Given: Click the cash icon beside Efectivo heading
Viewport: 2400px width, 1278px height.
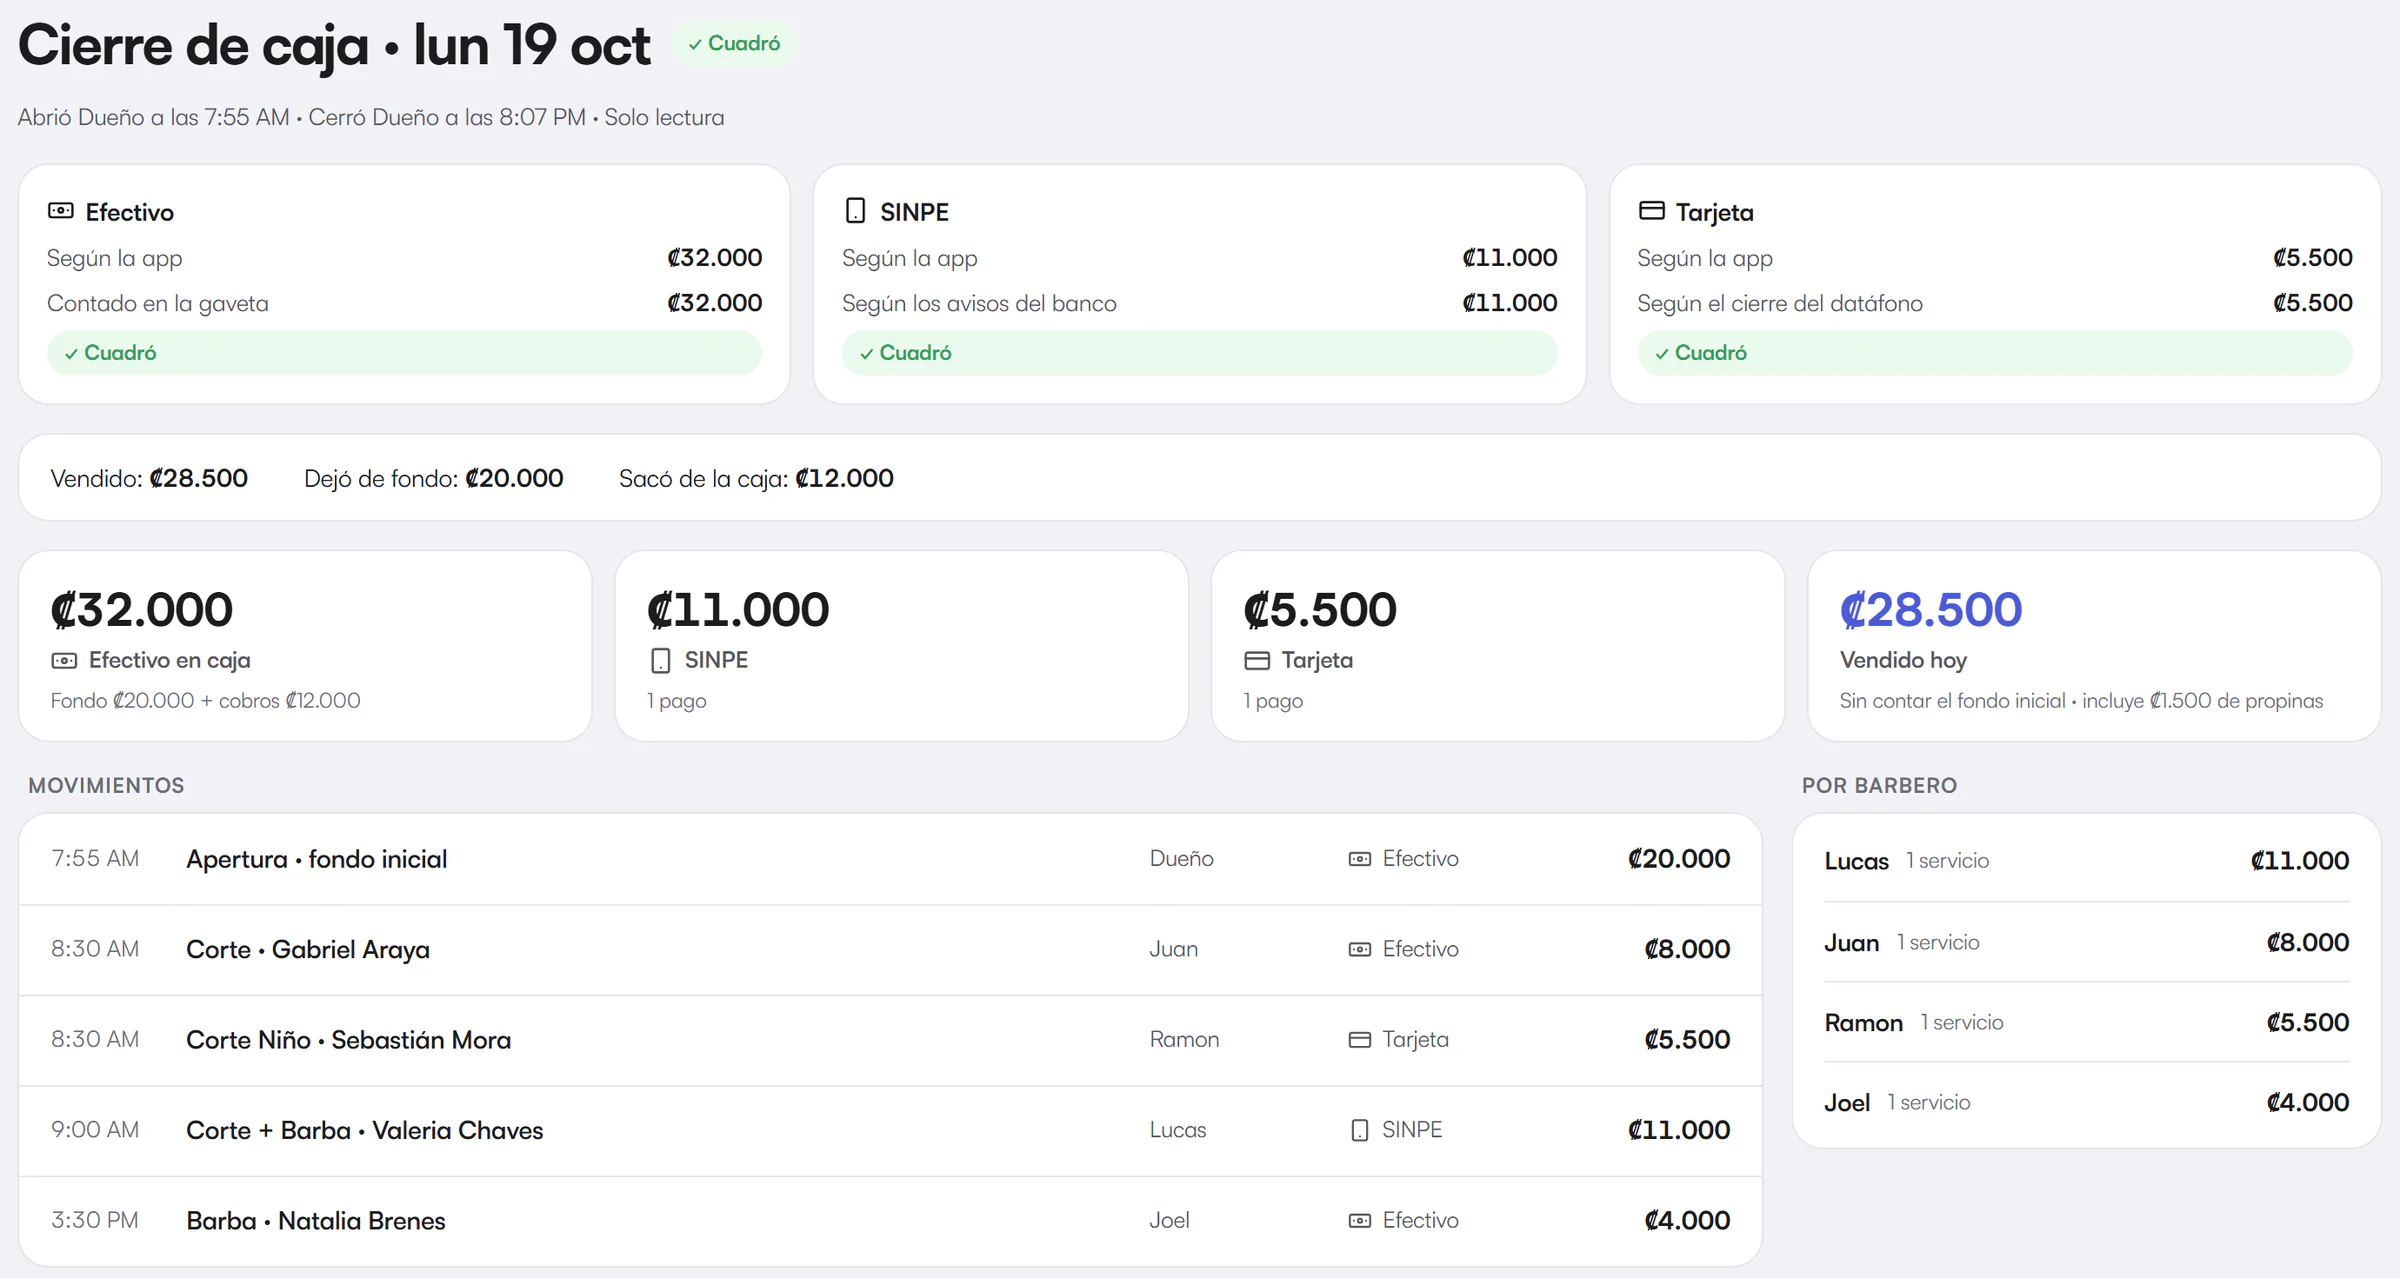Looking at the screenshot, I should (x=61, y=211).
